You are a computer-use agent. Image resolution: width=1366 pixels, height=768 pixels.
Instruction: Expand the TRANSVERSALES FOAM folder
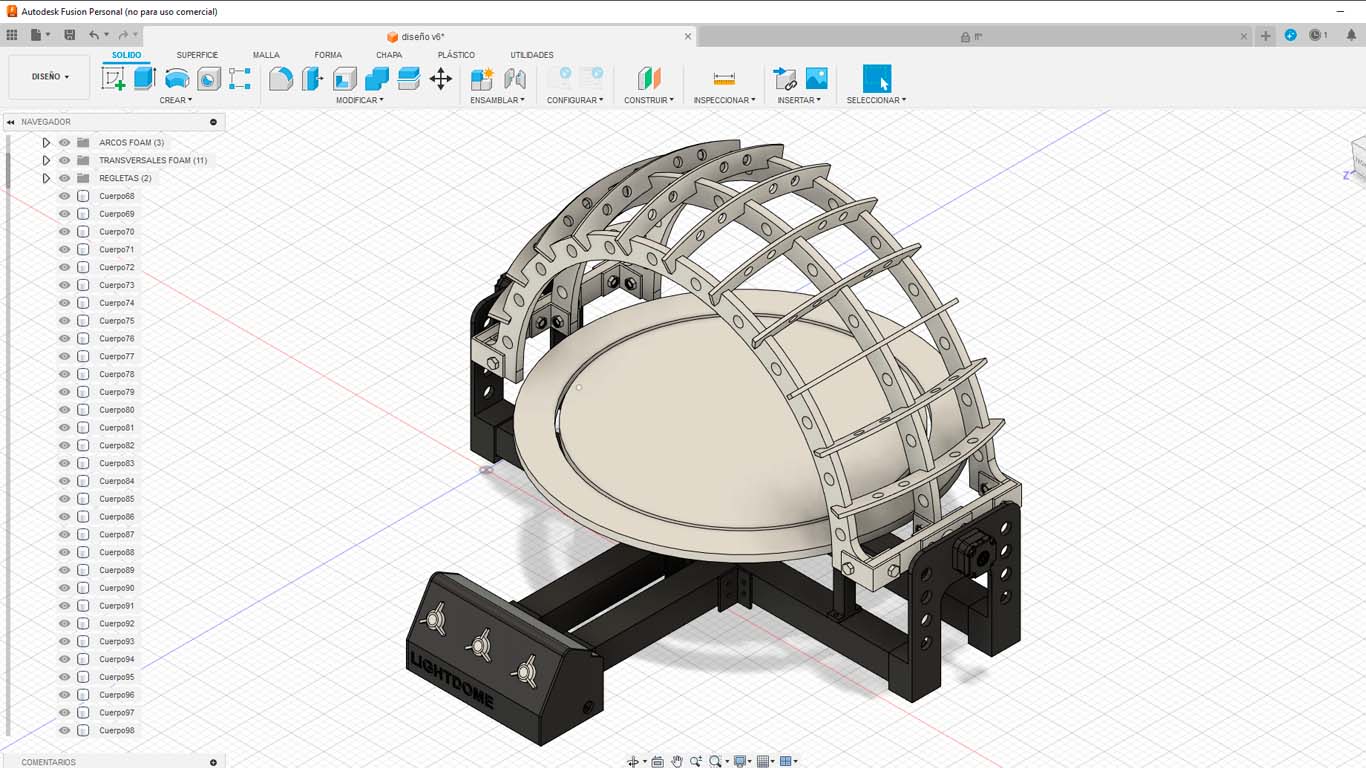[x=46, y=160]
